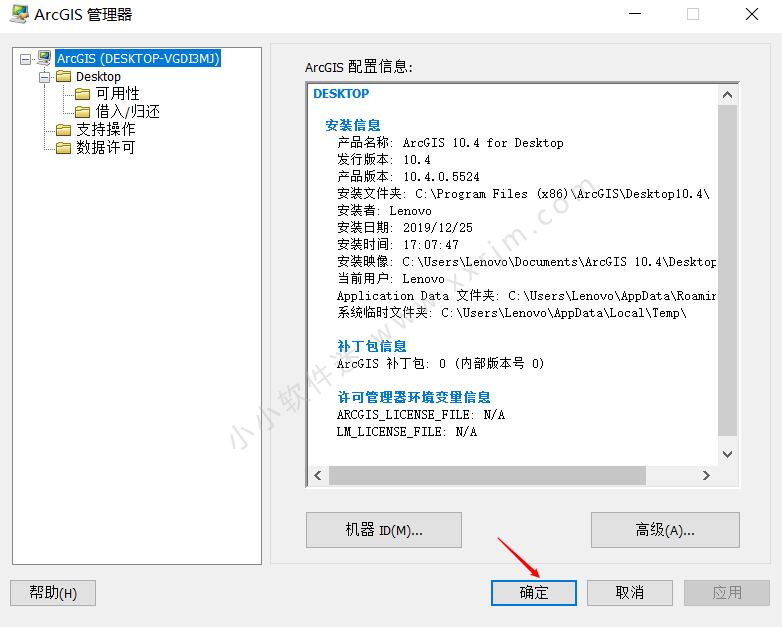Viewport: 782px width, 627px height.
Task: Click the 补丁包信息 heading
Action: pyautogui.click(x=372, y=346)
